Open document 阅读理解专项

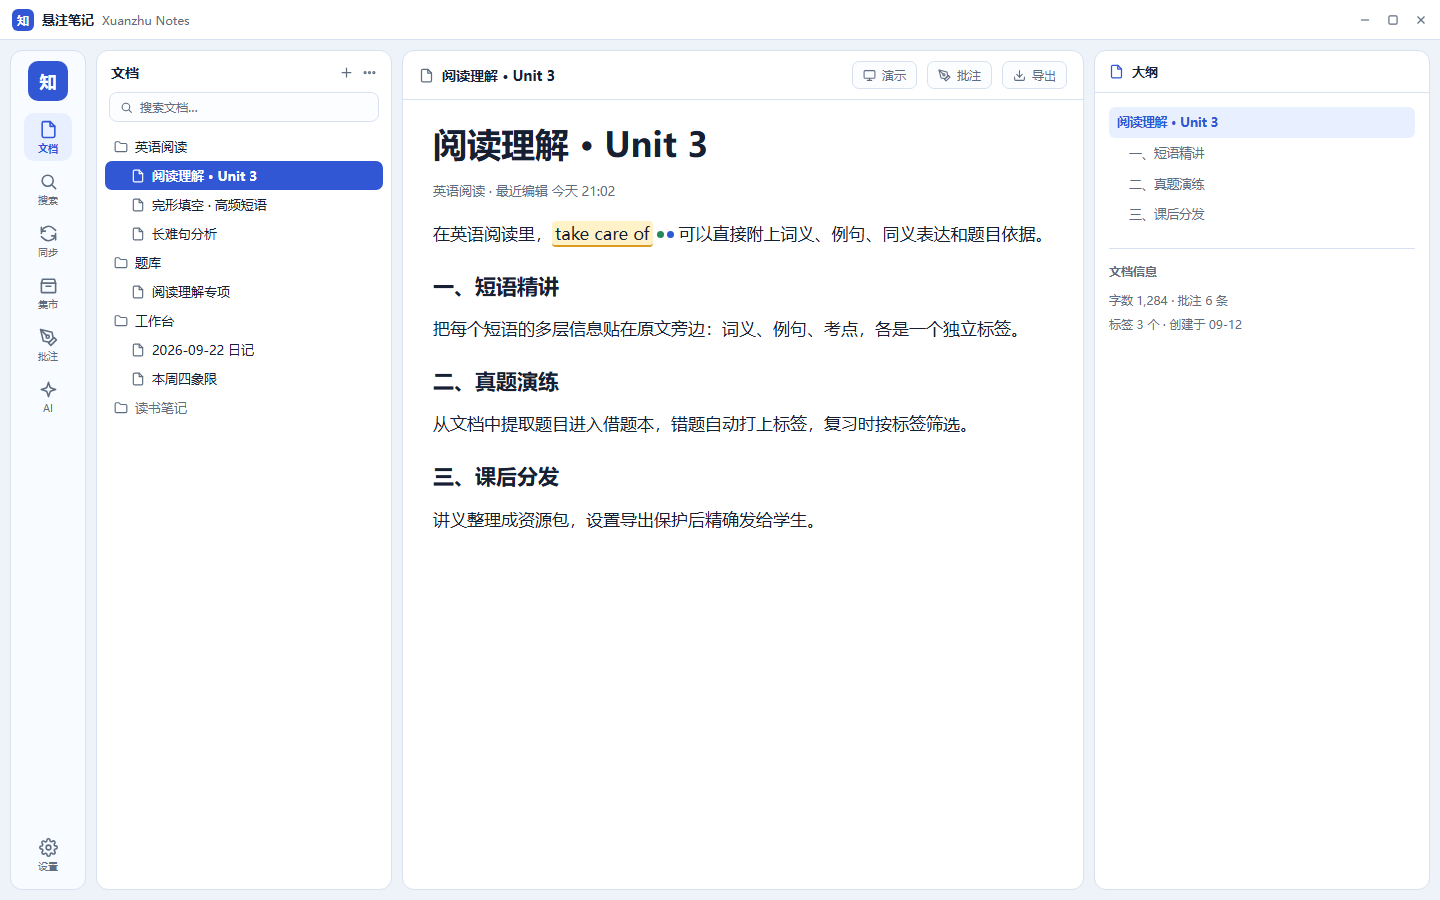pos(244,292)
